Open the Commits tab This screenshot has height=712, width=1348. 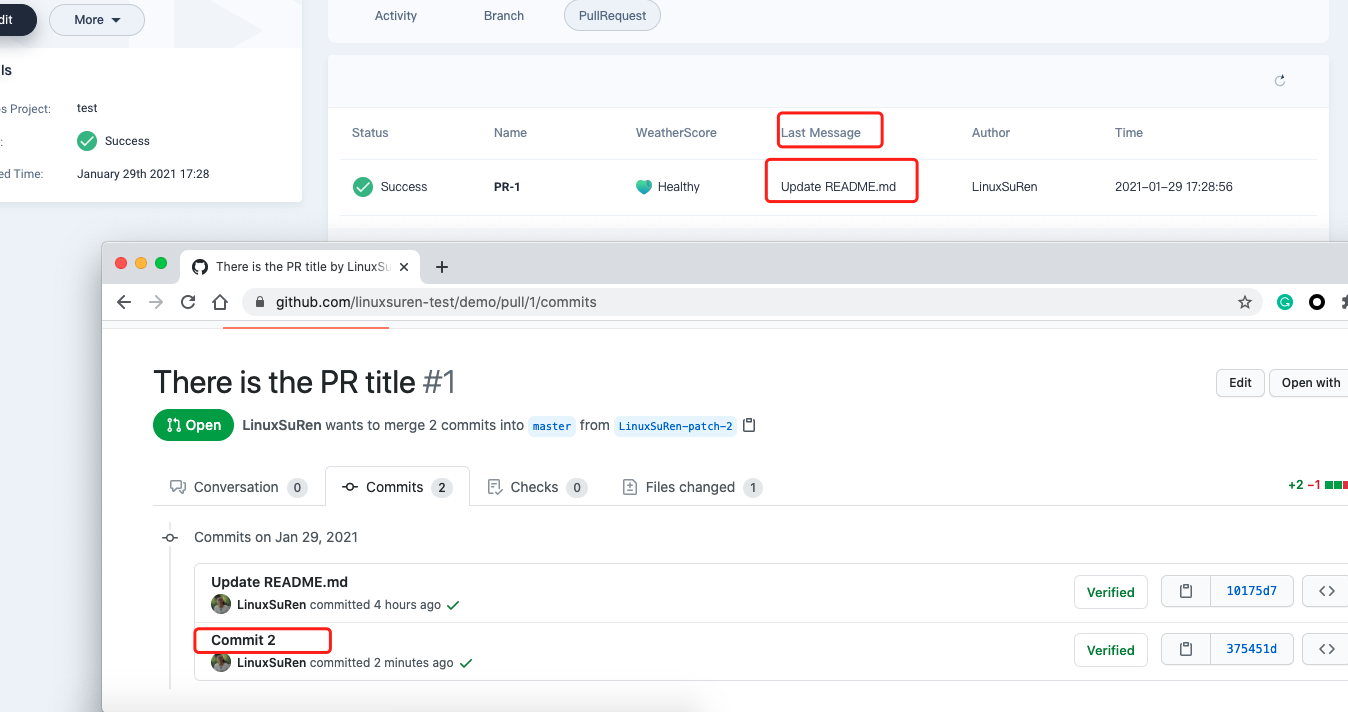[x=397, y=487]
